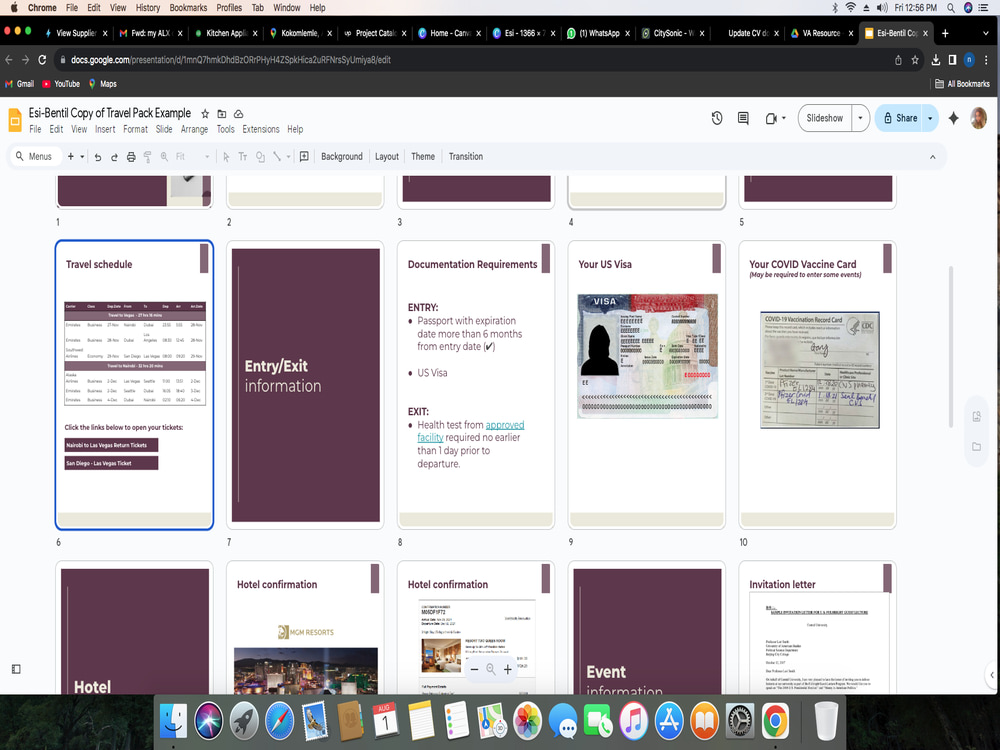Open the comments panel icon
This screenshot has width=1000, height=750.
coord(743,119)
